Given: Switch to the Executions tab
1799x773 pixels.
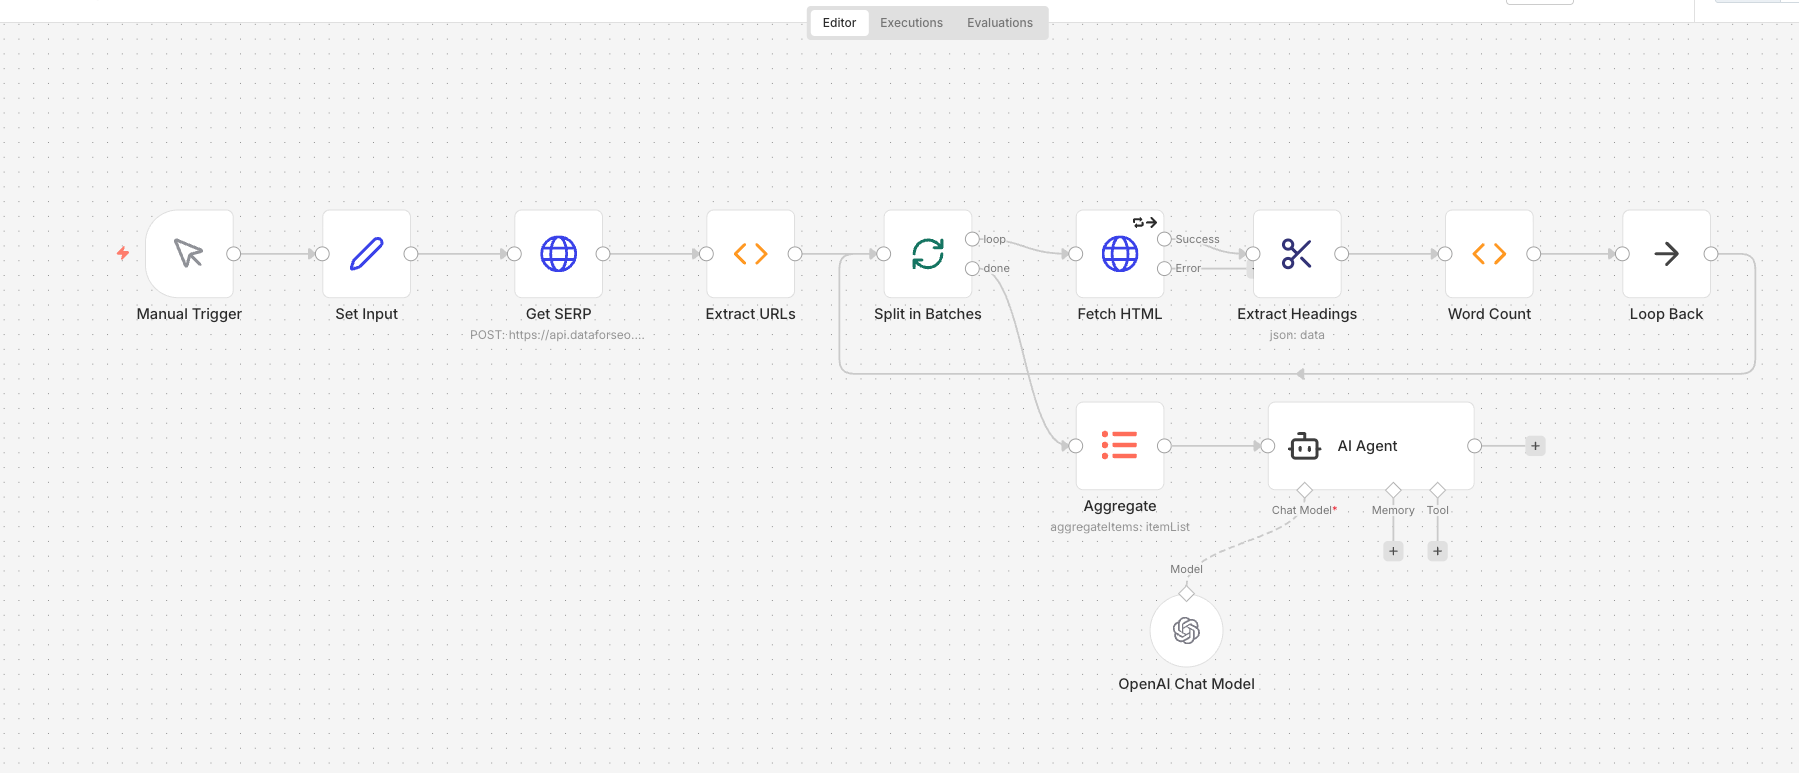Looking at the screenshot, I should (x=911, y=23).
